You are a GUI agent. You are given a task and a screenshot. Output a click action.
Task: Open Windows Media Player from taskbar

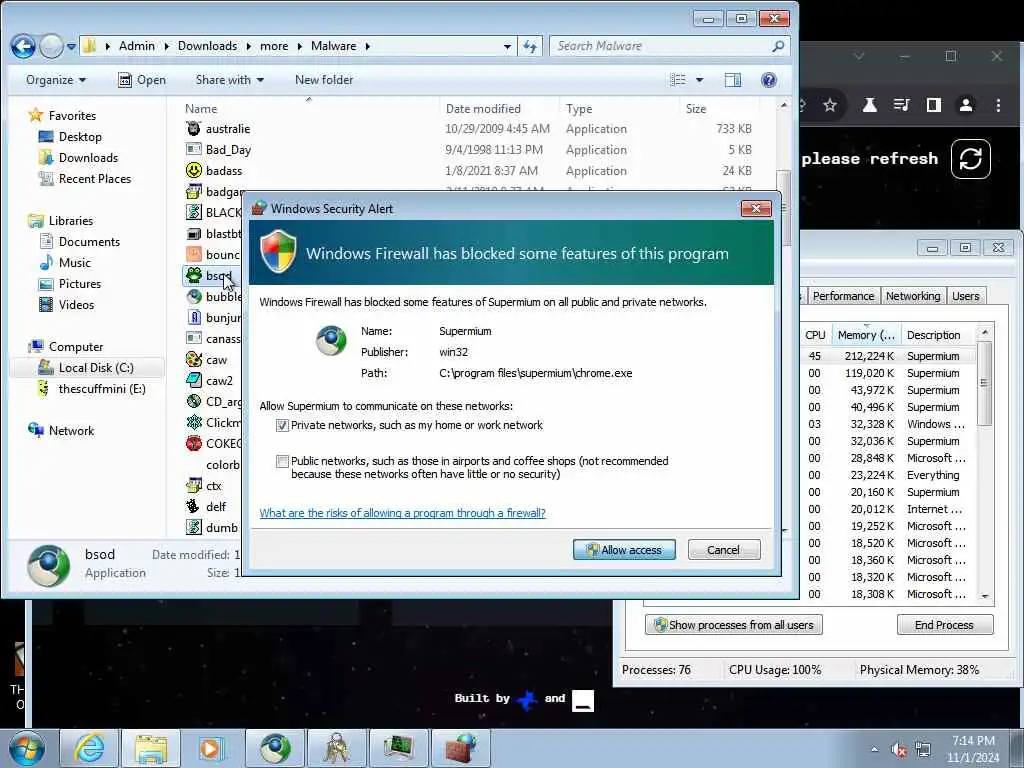pyautogui.click(x=211, y=748)
